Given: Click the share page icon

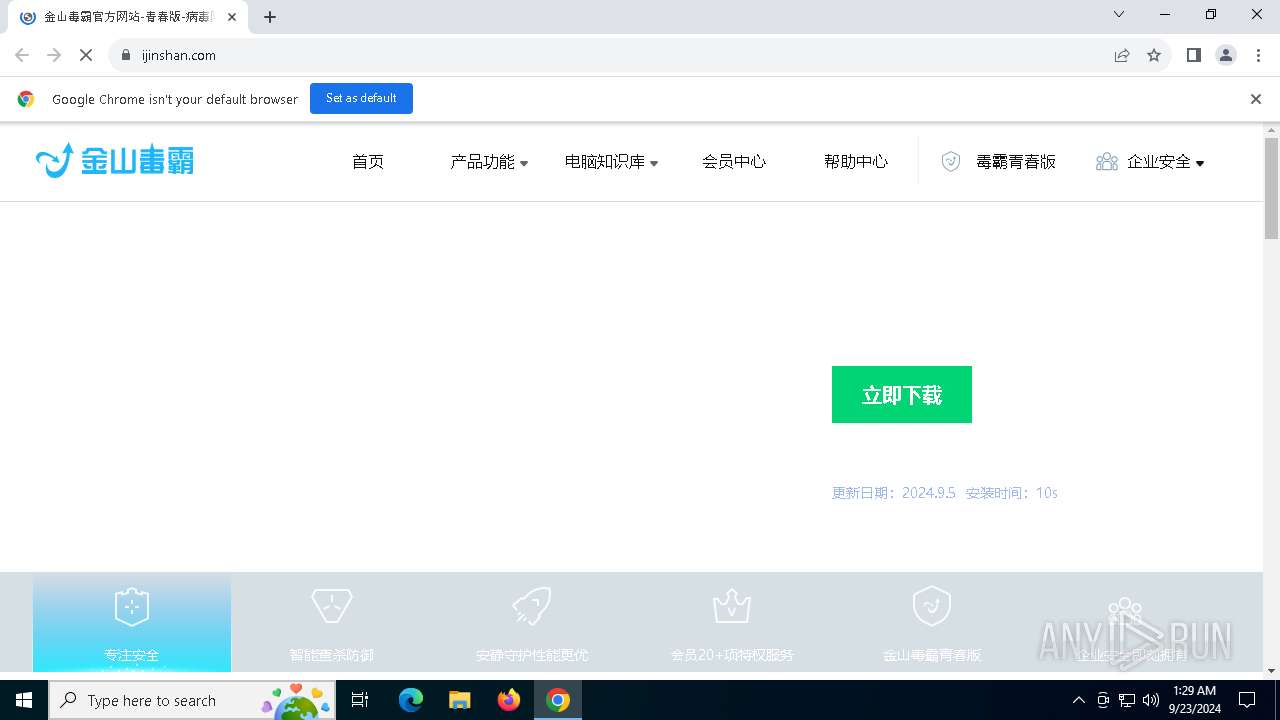Looking at the screenshot, I should click(1122, 55).
